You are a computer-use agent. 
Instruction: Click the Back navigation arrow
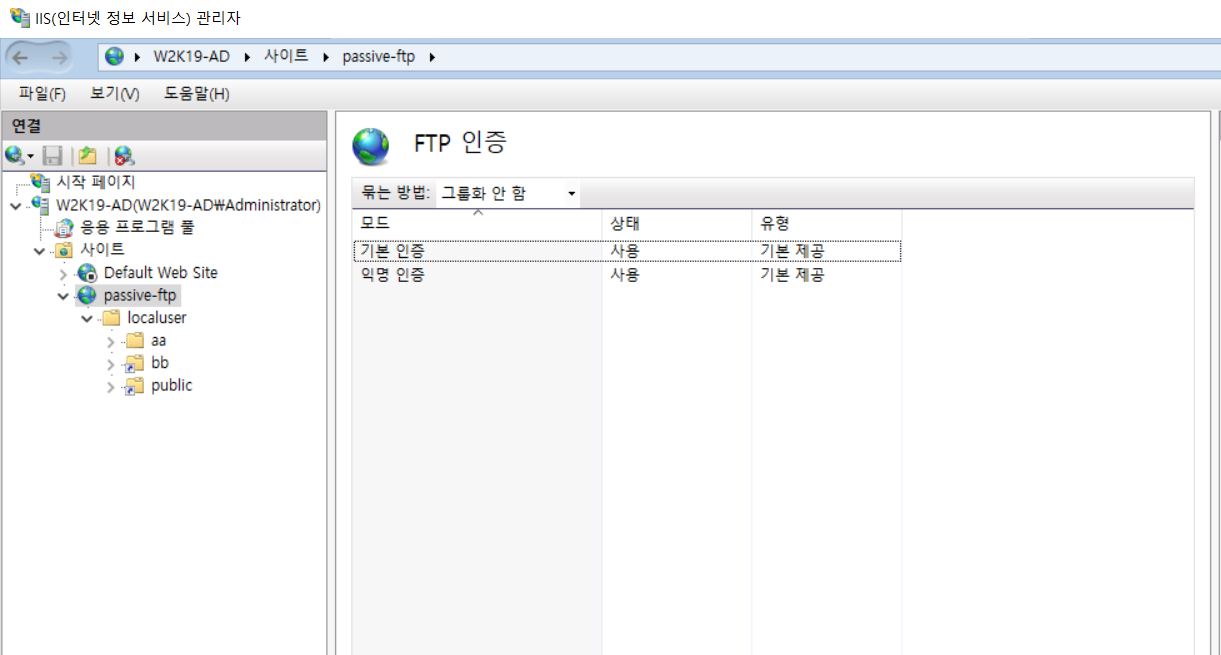tap(20, 57)
